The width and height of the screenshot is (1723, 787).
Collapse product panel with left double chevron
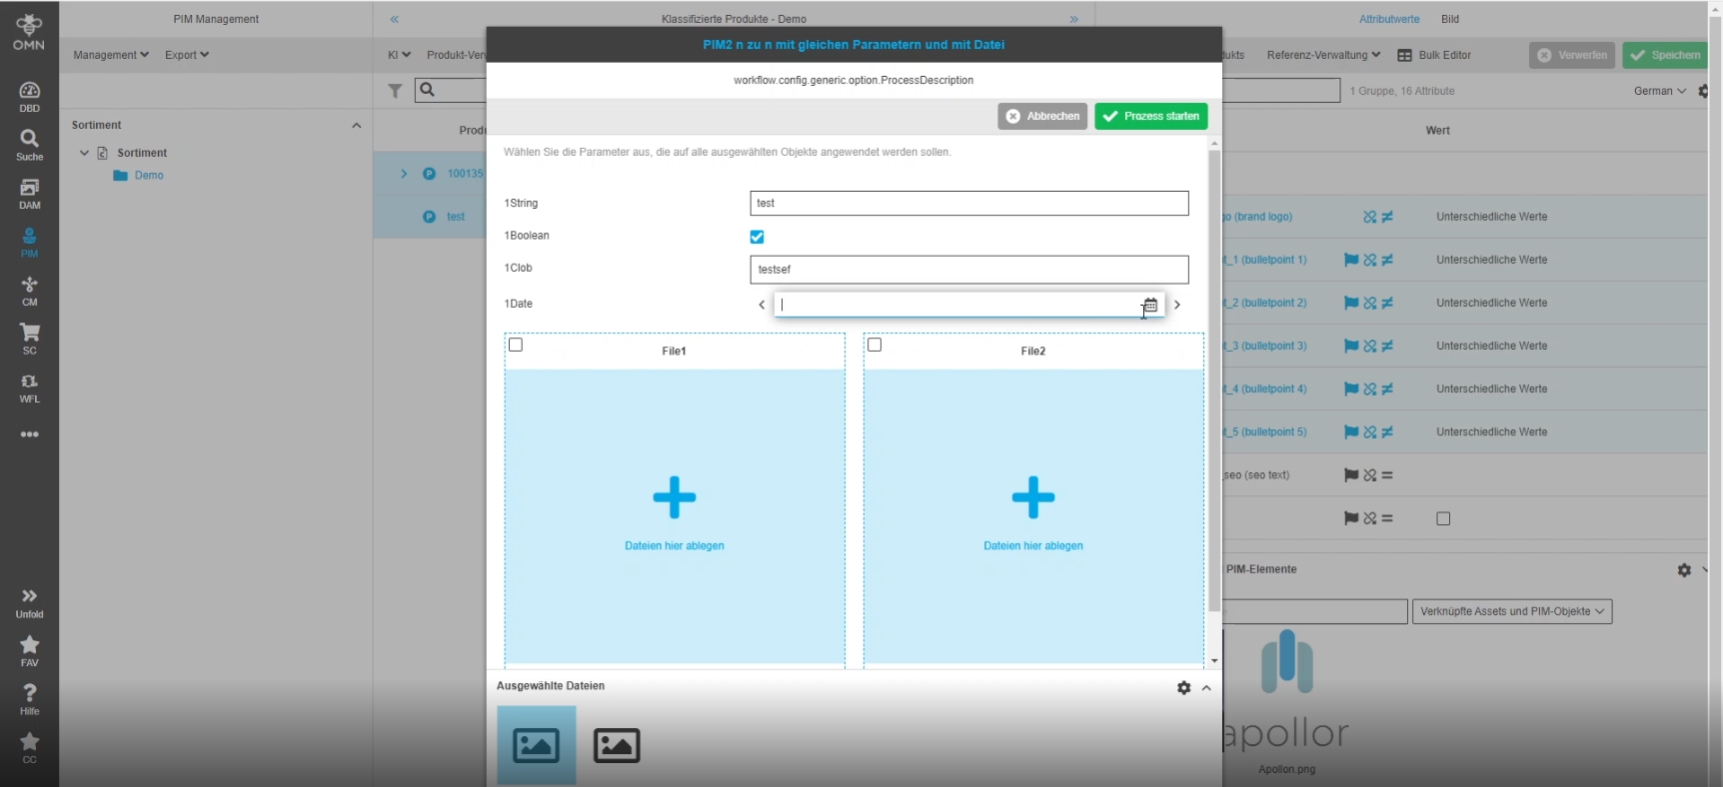point(394,19)
